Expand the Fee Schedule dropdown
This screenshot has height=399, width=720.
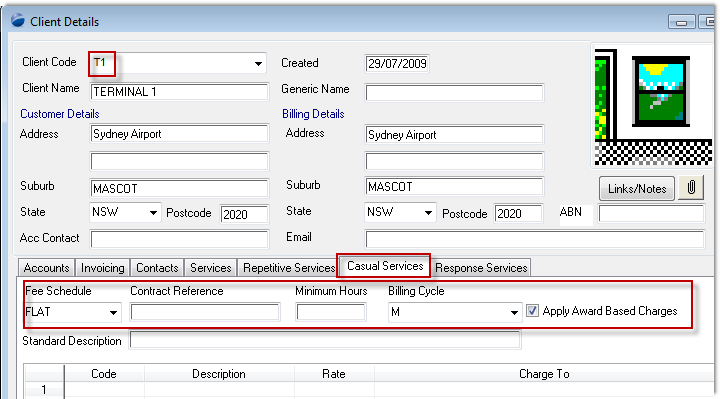[113, 313]
